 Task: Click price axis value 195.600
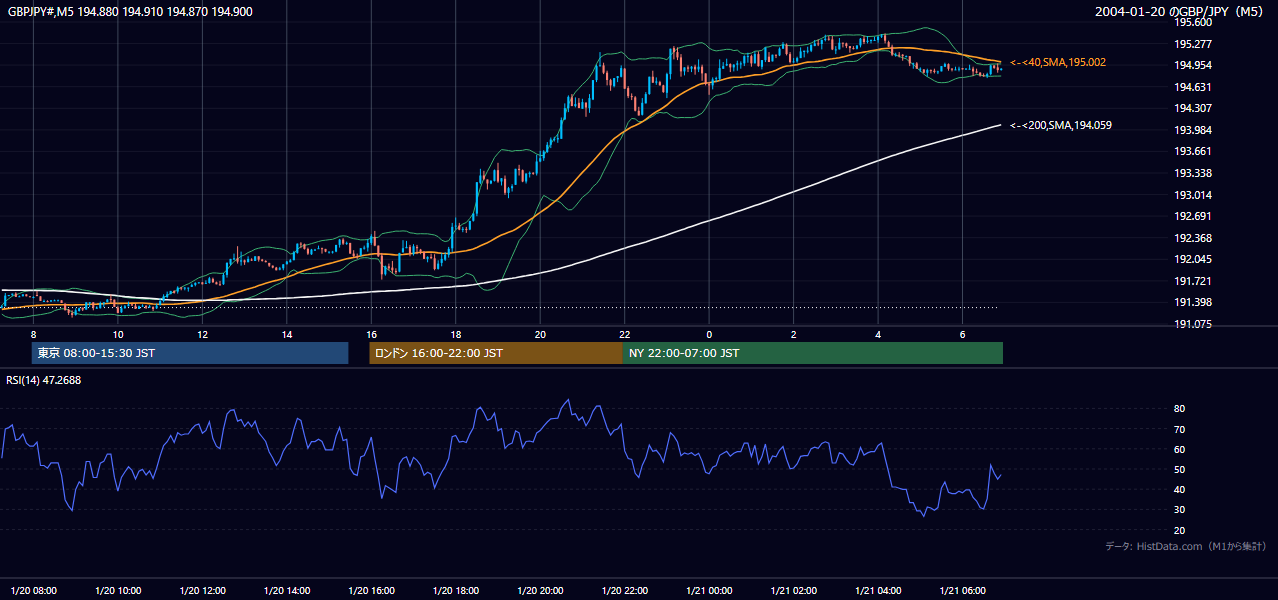1193,22
